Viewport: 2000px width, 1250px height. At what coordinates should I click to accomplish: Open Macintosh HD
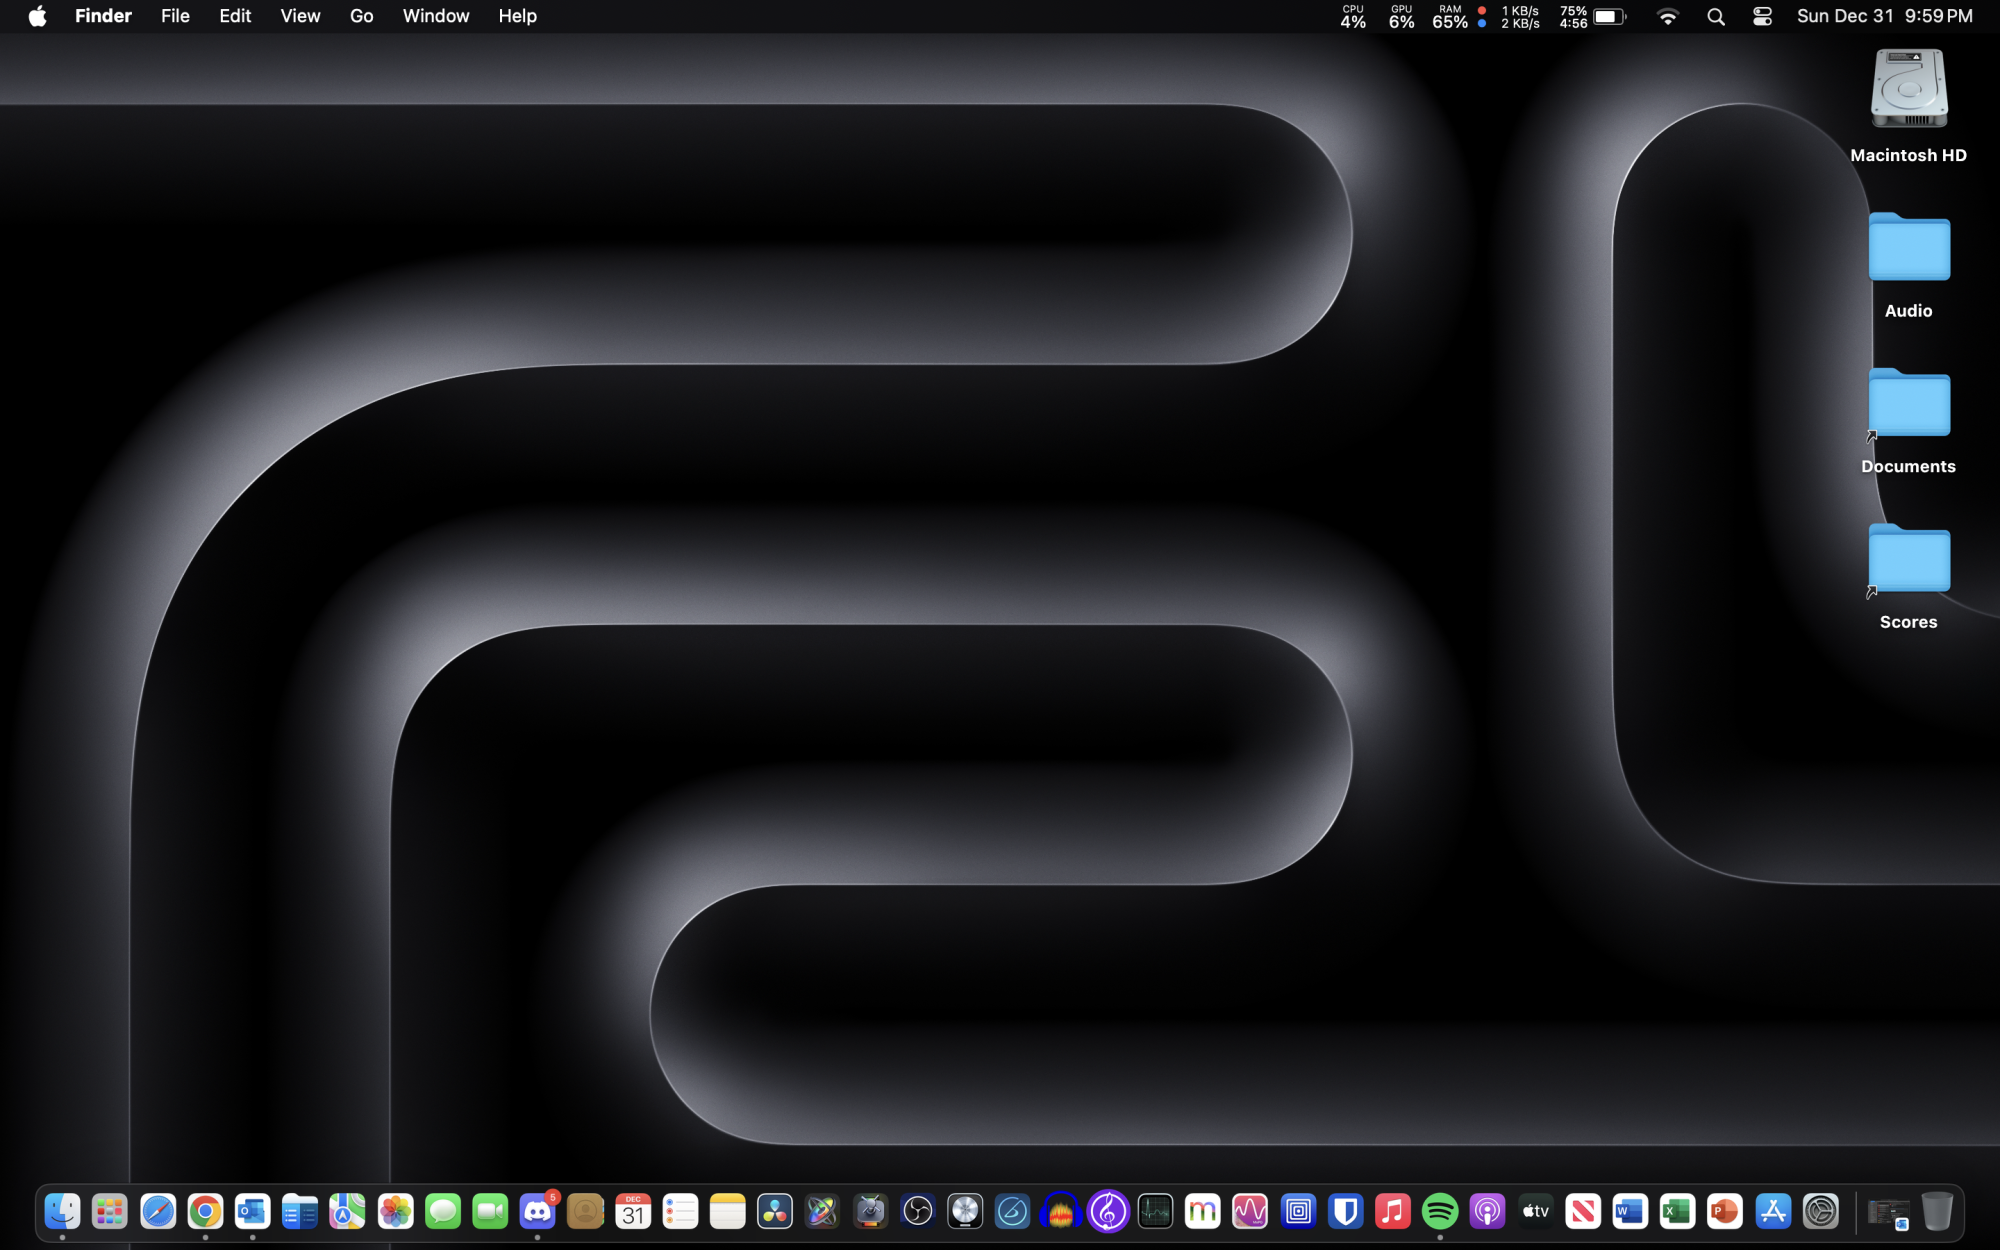(x=1908, y=90)
